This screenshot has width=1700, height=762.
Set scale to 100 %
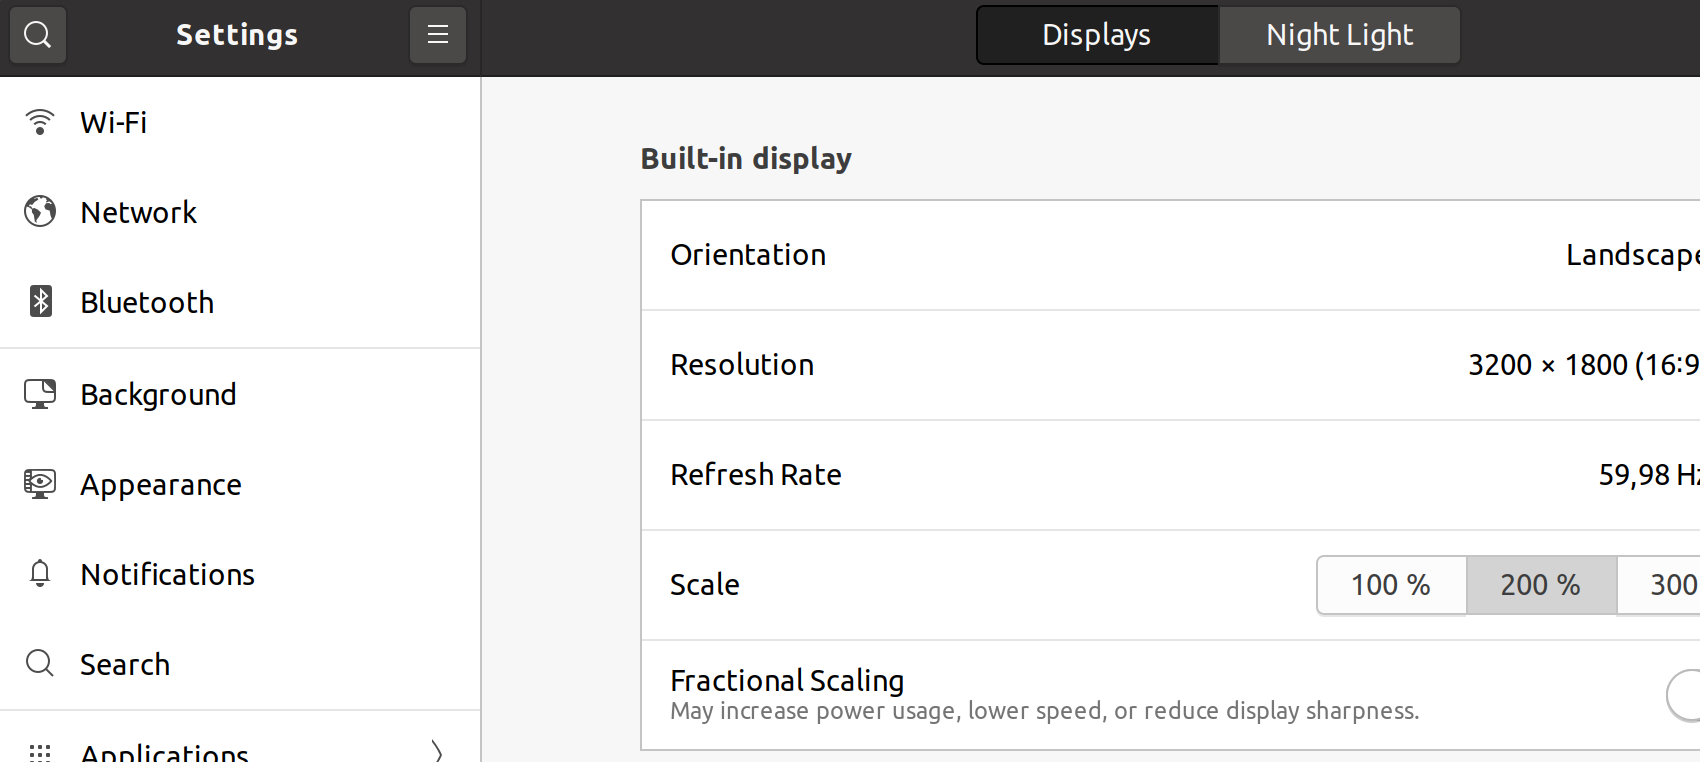(x=1391, y=585)
